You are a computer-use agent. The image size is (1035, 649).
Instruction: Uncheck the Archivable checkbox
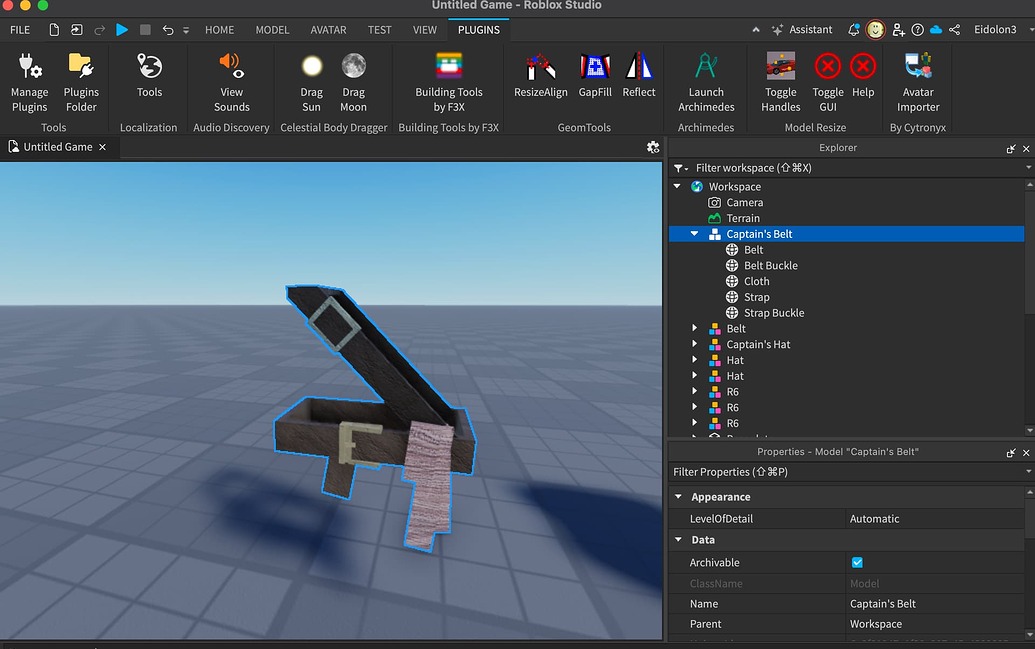856,562
